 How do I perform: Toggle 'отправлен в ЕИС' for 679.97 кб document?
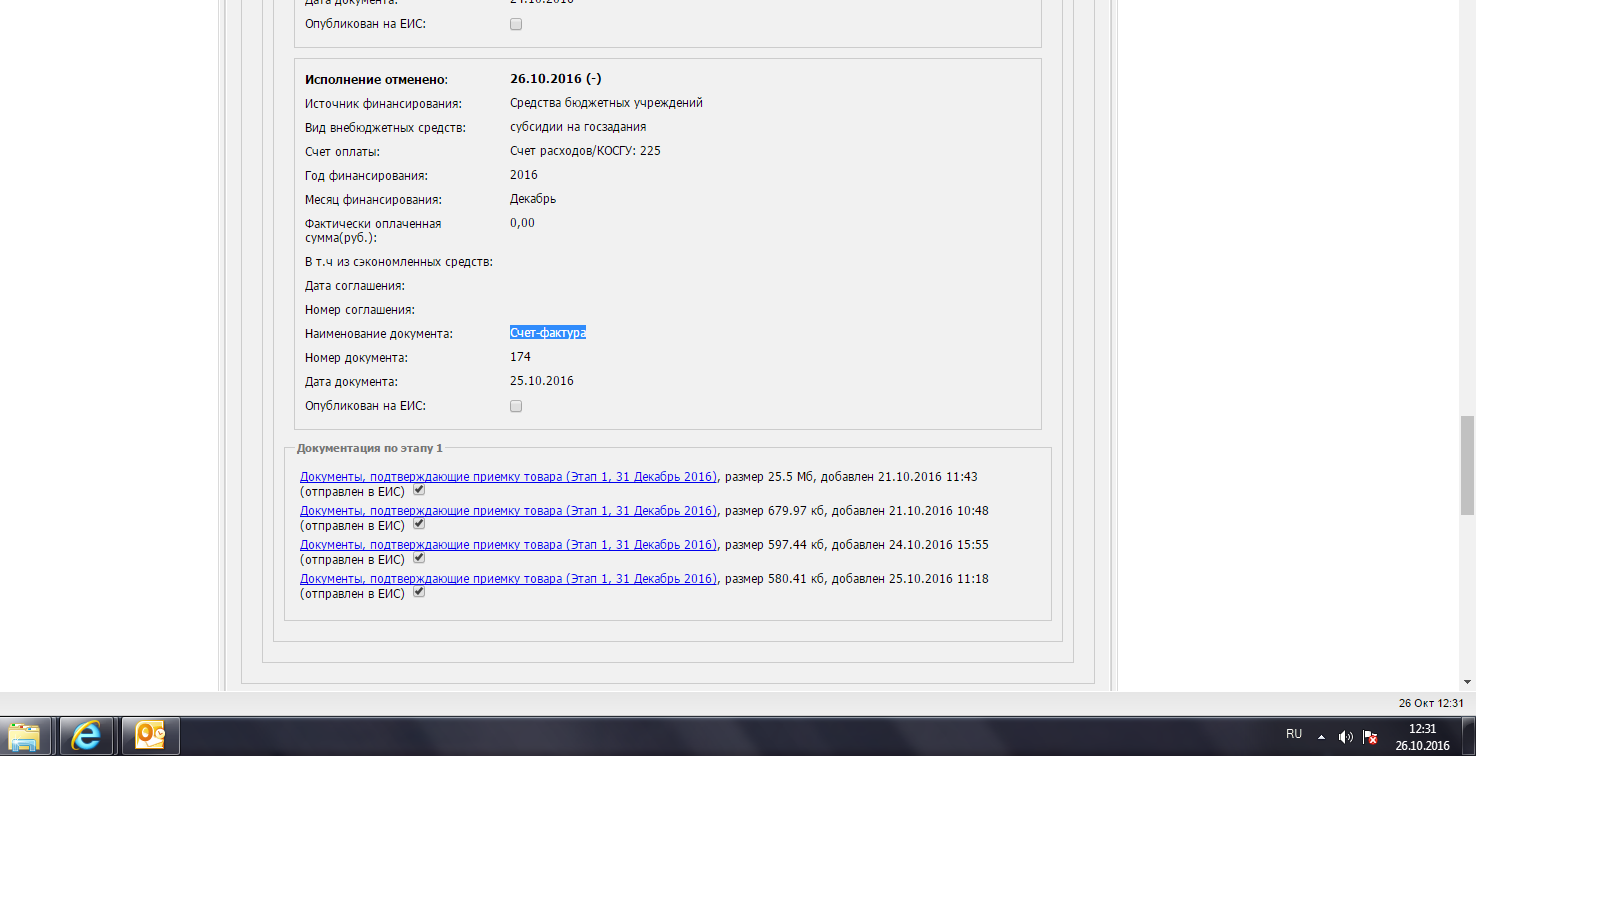(x=419, y=524)
